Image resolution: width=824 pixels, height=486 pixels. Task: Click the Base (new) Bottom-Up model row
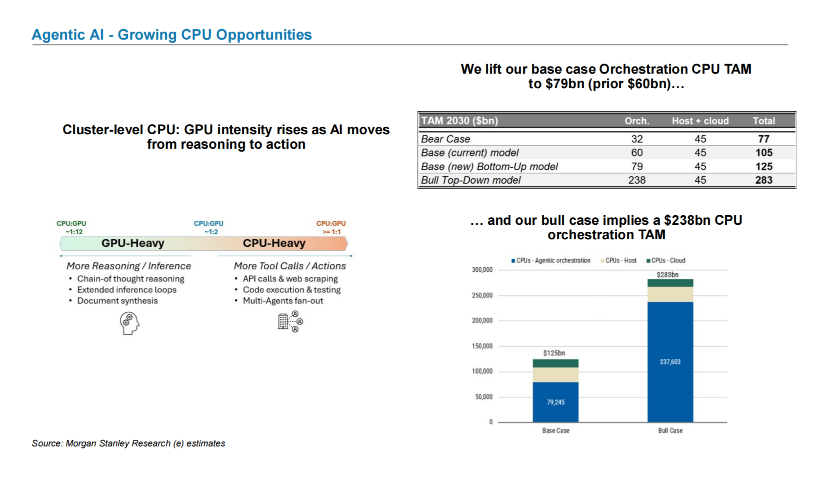[x=607, y=166]
